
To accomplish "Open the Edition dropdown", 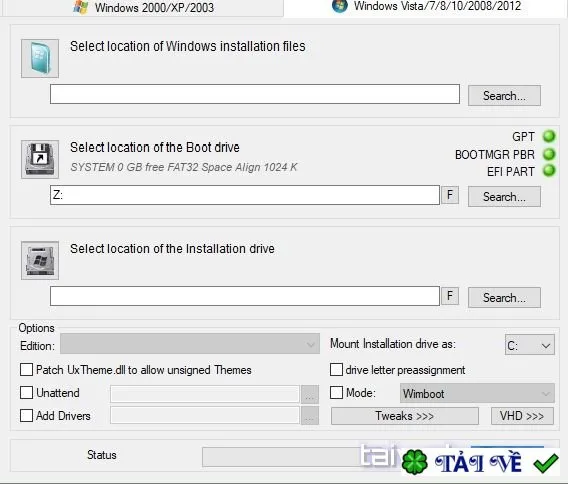I will click(x=190, y=344).
